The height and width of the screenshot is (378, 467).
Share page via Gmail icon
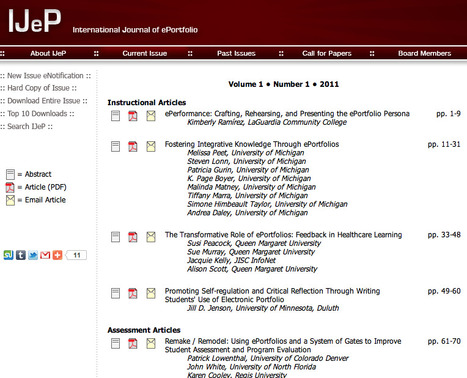tap(45, 255)
